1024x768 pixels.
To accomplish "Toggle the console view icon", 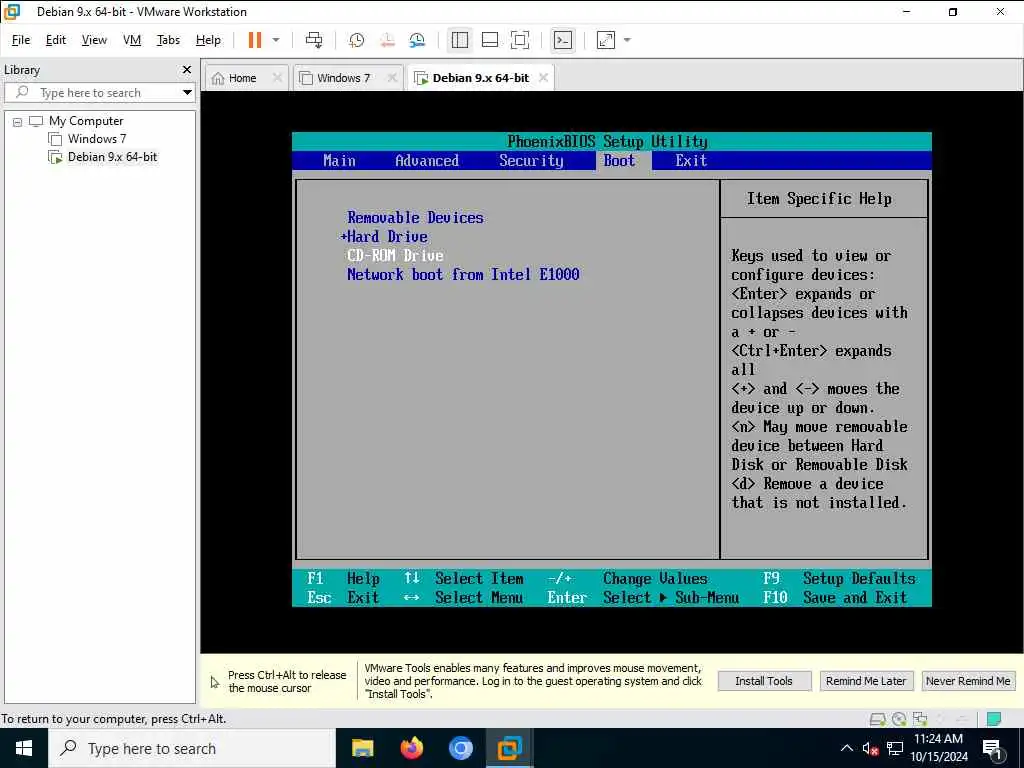I will (562, 40).
